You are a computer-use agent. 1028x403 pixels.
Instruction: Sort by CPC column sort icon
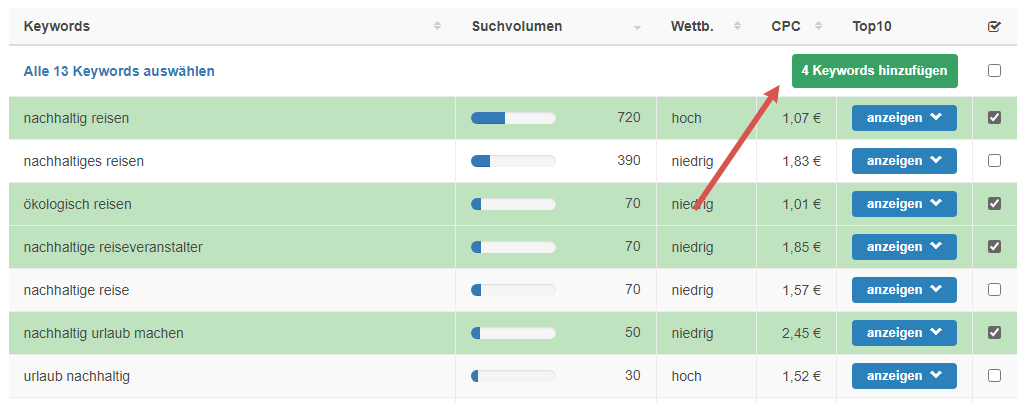(x=818, y=27)
